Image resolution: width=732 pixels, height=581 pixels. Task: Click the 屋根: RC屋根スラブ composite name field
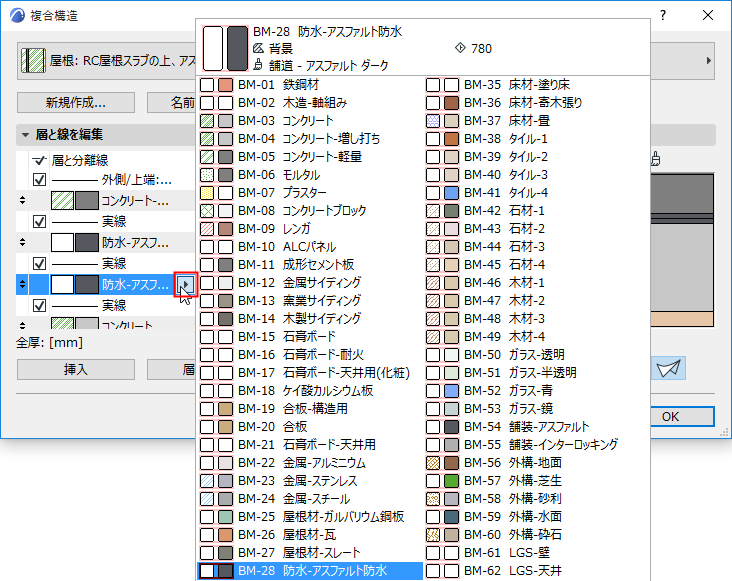106,61
